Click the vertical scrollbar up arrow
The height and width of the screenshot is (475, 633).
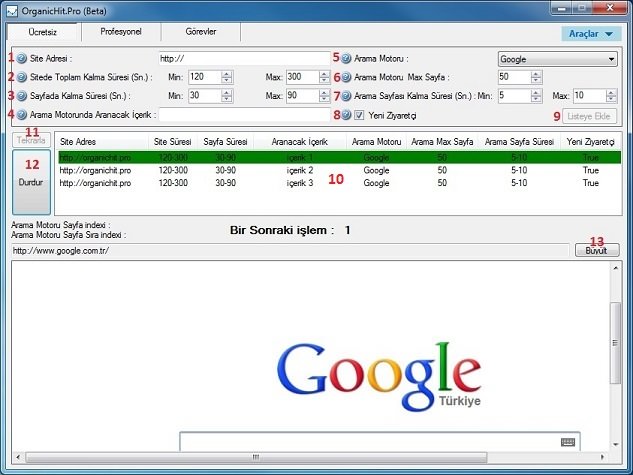(x=615, y=268)
